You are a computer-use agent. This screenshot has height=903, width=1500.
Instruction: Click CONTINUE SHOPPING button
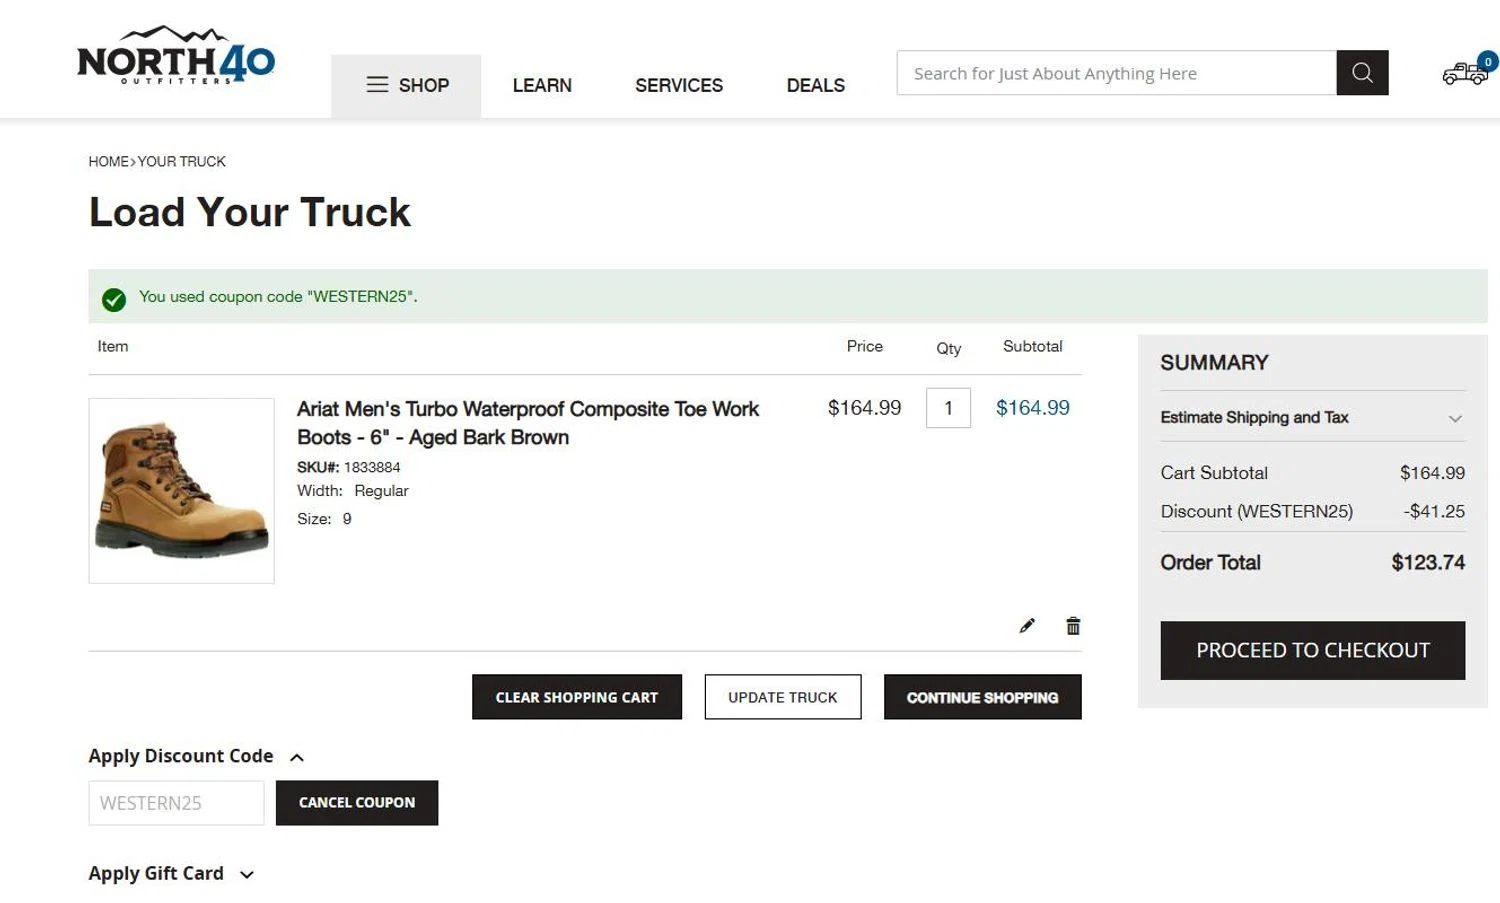(x=983, y=697)
